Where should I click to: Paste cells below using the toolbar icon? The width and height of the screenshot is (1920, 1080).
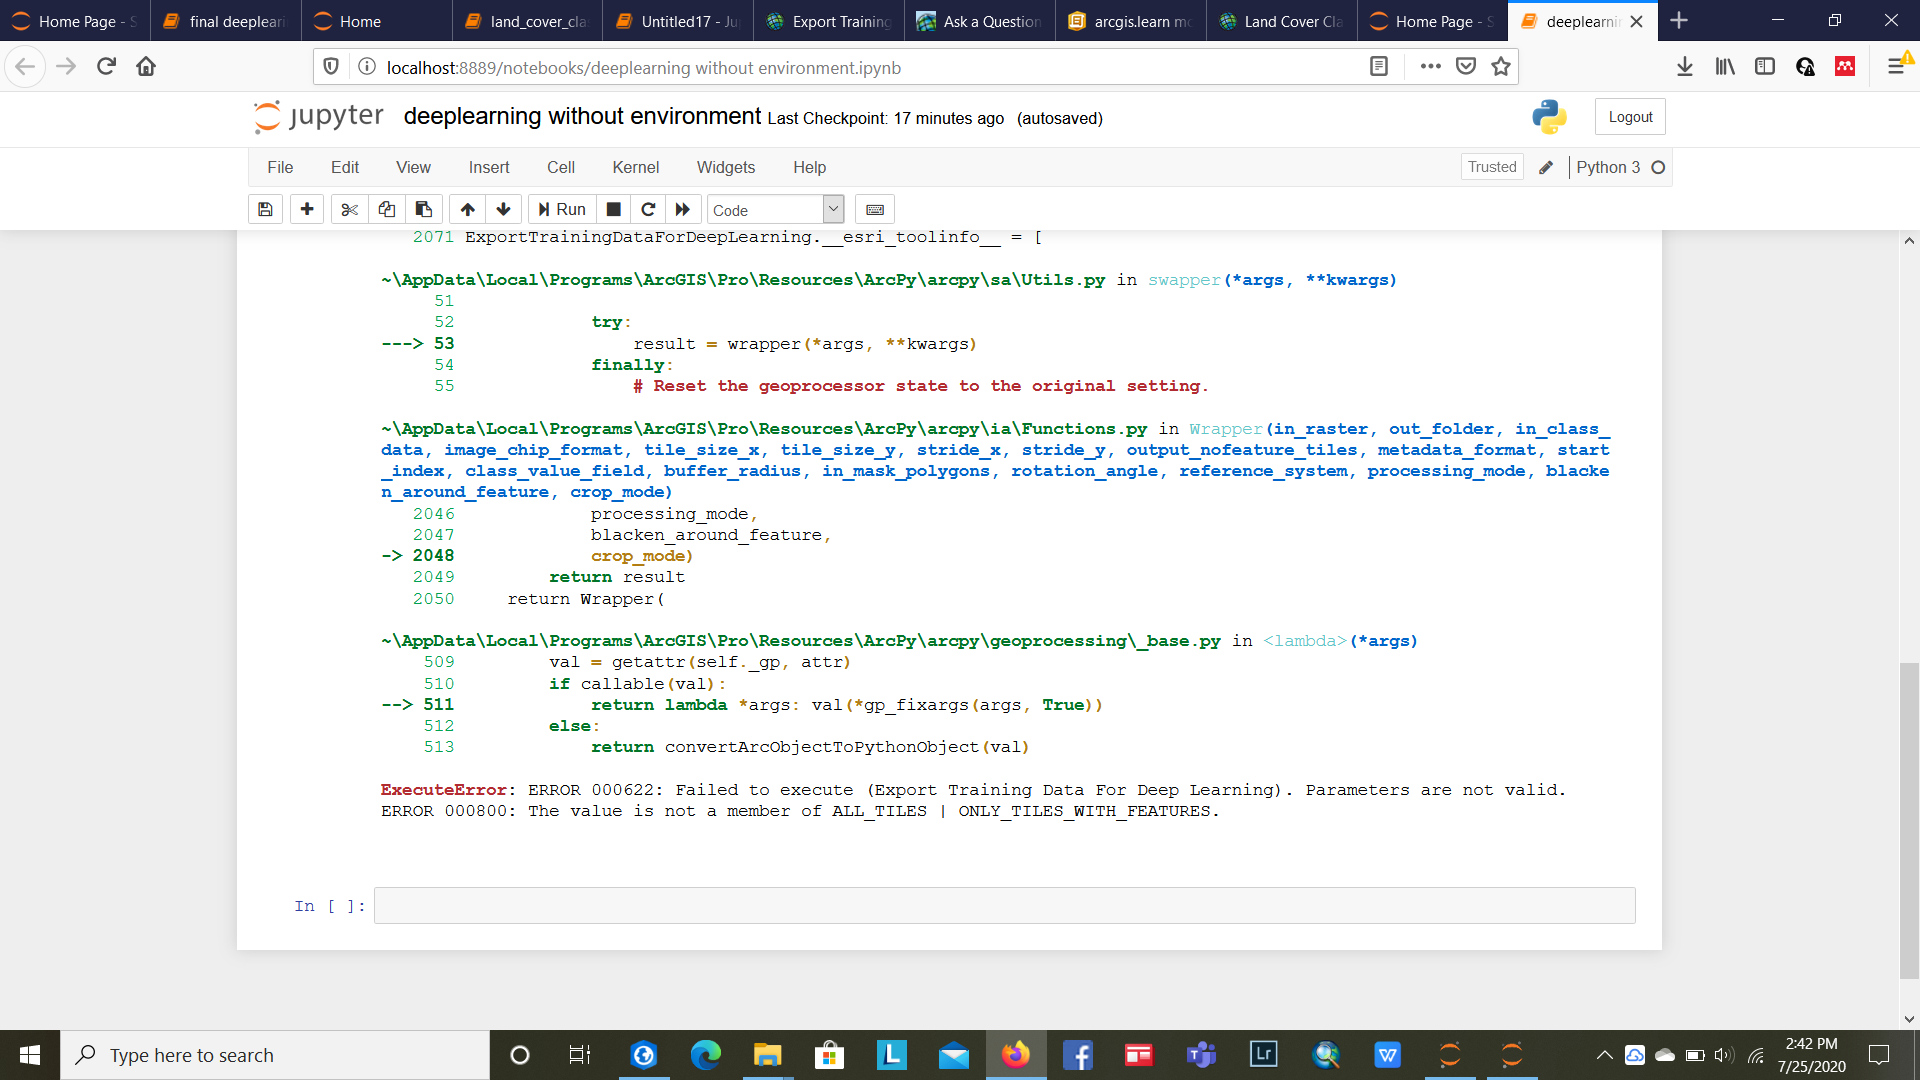[x=424, y=209]
